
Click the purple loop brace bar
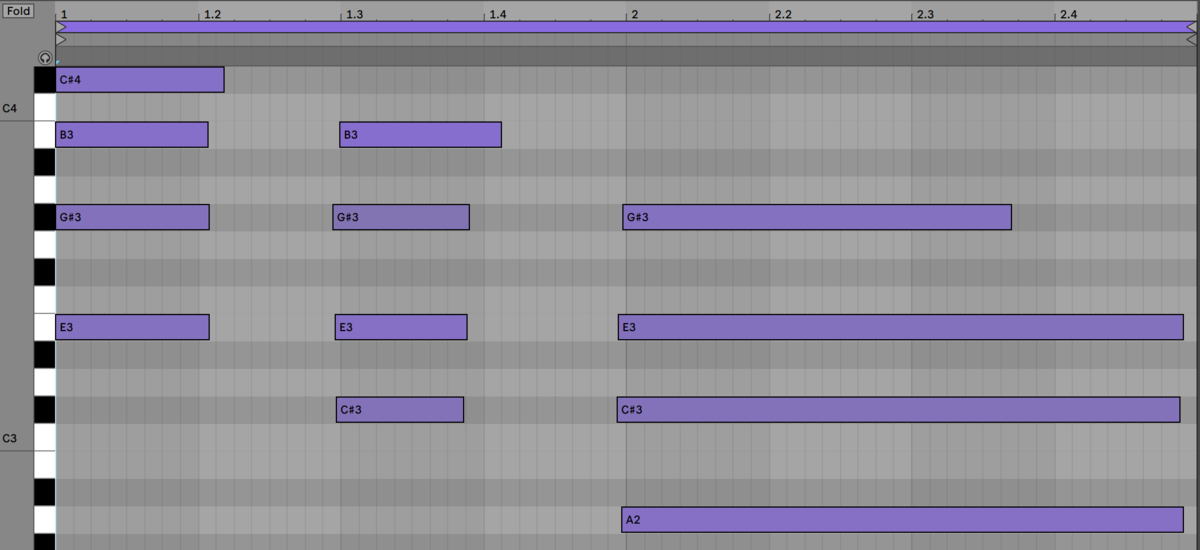[x=626, y=27]
